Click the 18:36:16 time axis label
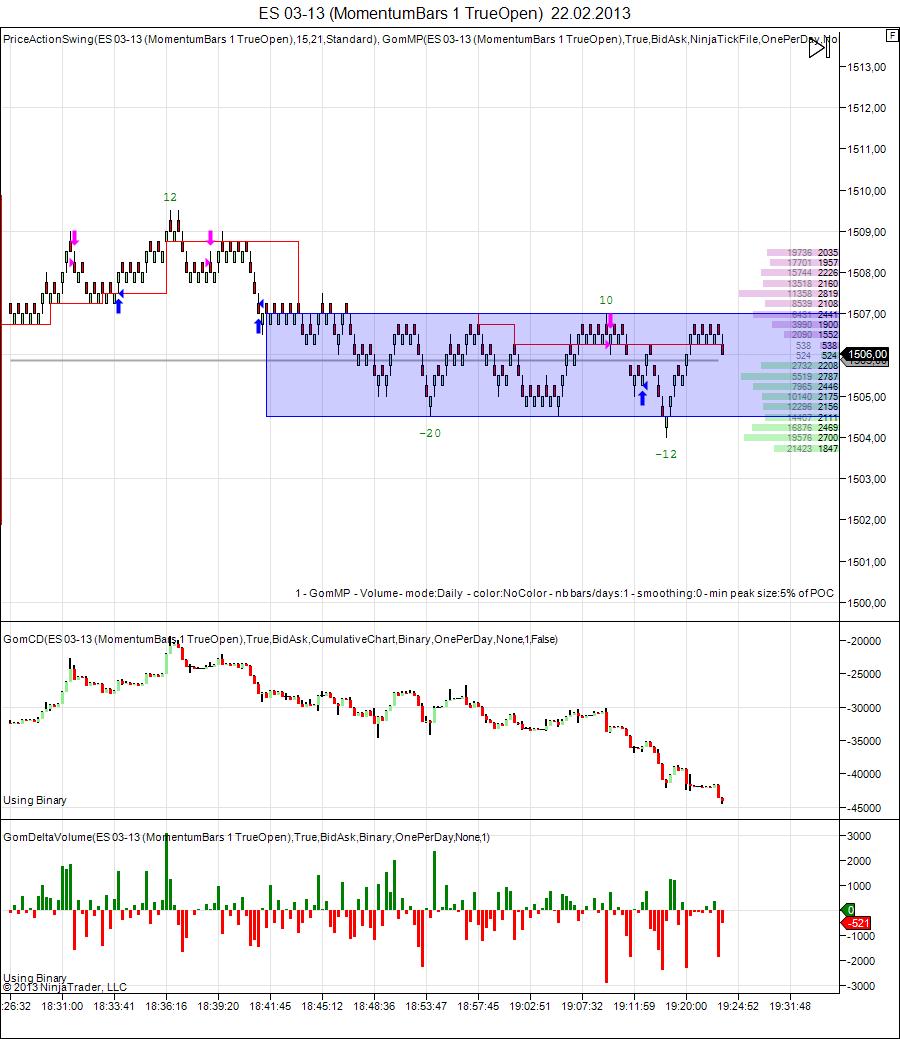 pos(166,1006)
